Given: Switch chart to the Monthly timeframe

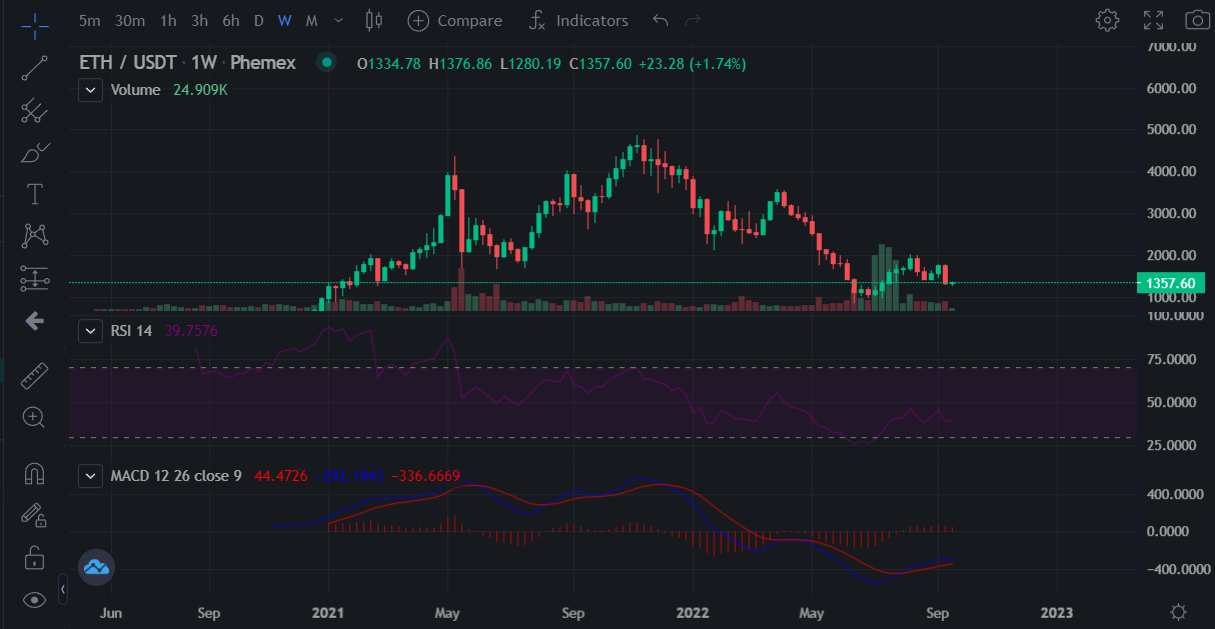Looking at the screenshot, I should 311,20.
